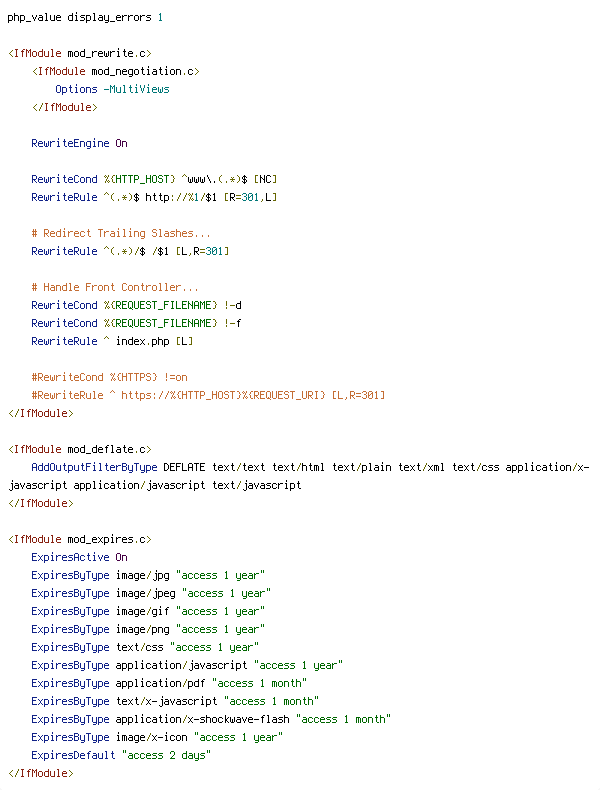This screenshot has height=790, width=600.
Task: Click the "# Handle Front Controller..." comment
Action: tap(115, 287)
